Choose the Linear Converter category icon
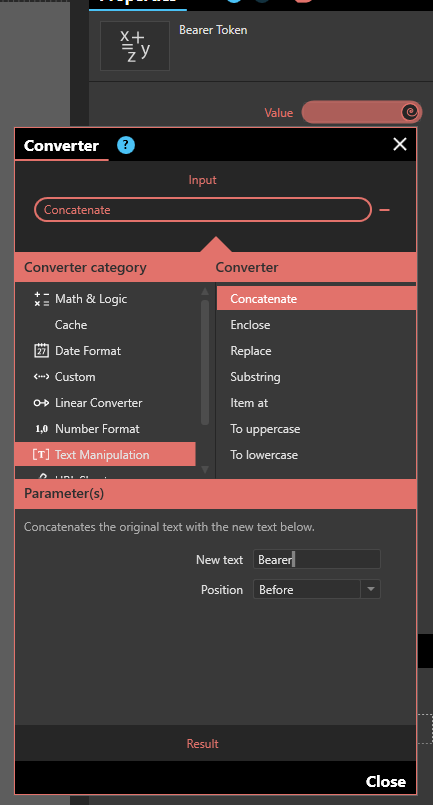 tap(41, 402)
